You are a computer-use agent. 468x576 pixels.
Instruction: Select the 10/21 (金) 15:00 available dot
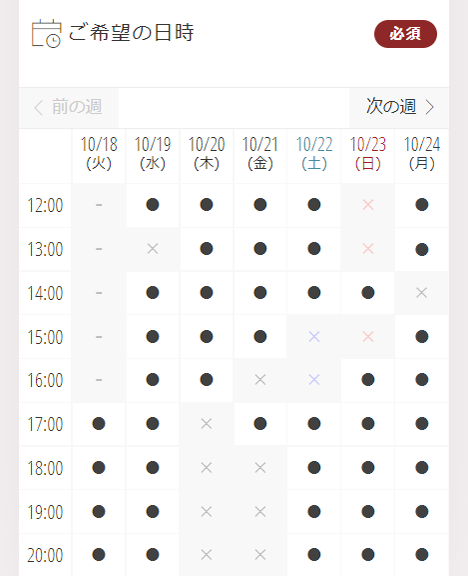click(260, 336)
